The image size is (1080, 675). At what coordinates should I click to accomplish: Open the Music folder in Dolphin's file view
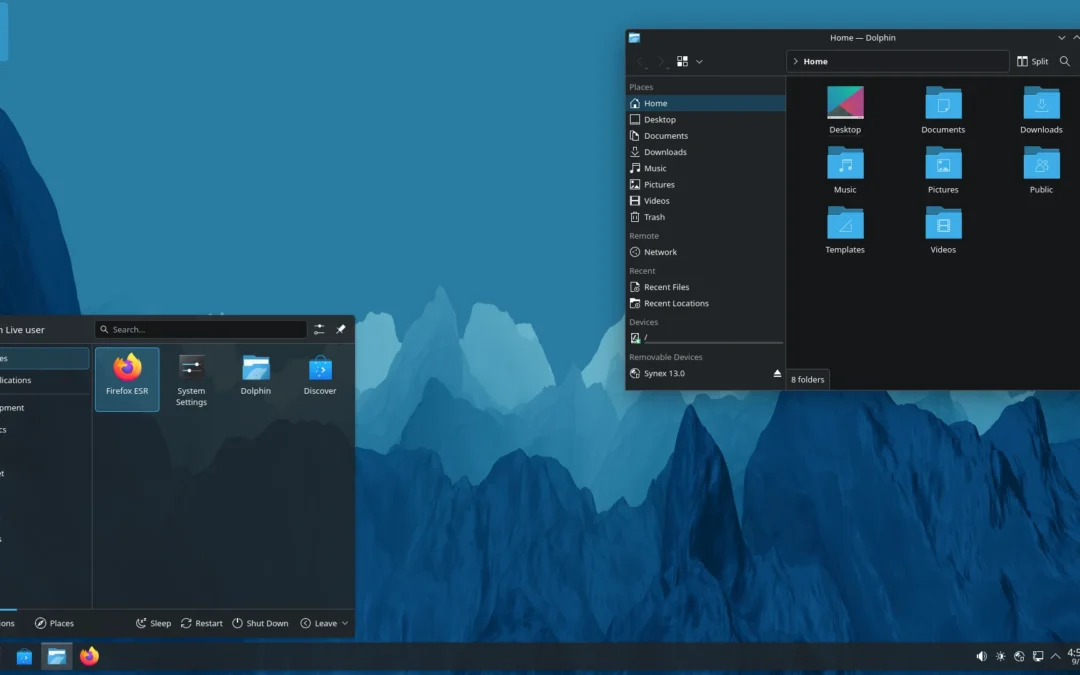tap(845, 170)
